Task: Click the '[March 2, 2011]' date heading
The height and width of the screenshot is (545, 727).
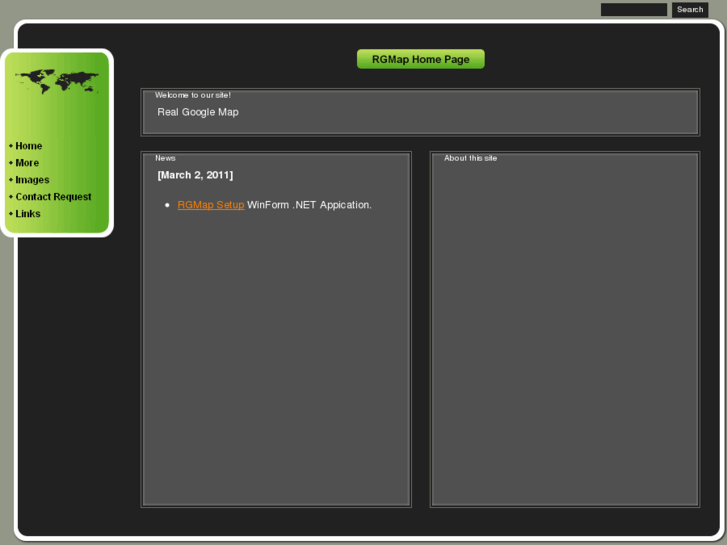Action: 195,175
